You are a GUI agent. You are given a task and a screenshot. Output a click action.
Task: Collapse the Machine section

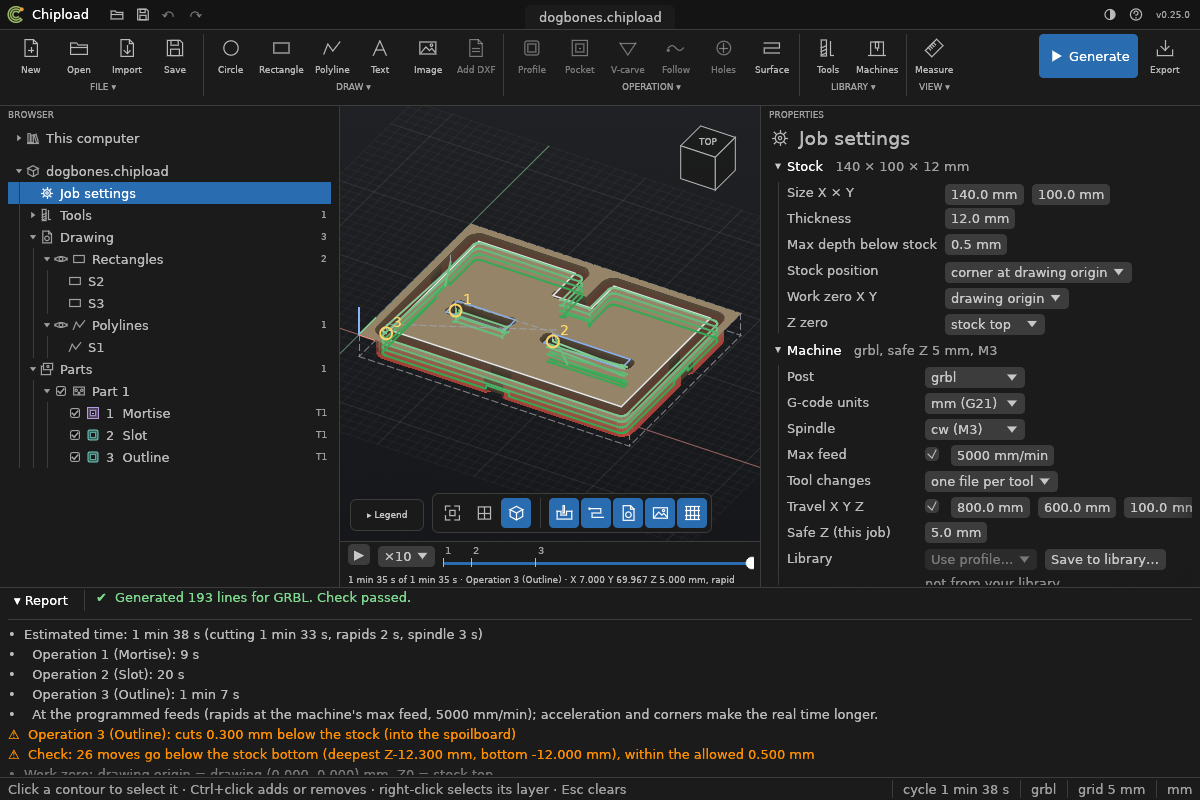[778, 350]
